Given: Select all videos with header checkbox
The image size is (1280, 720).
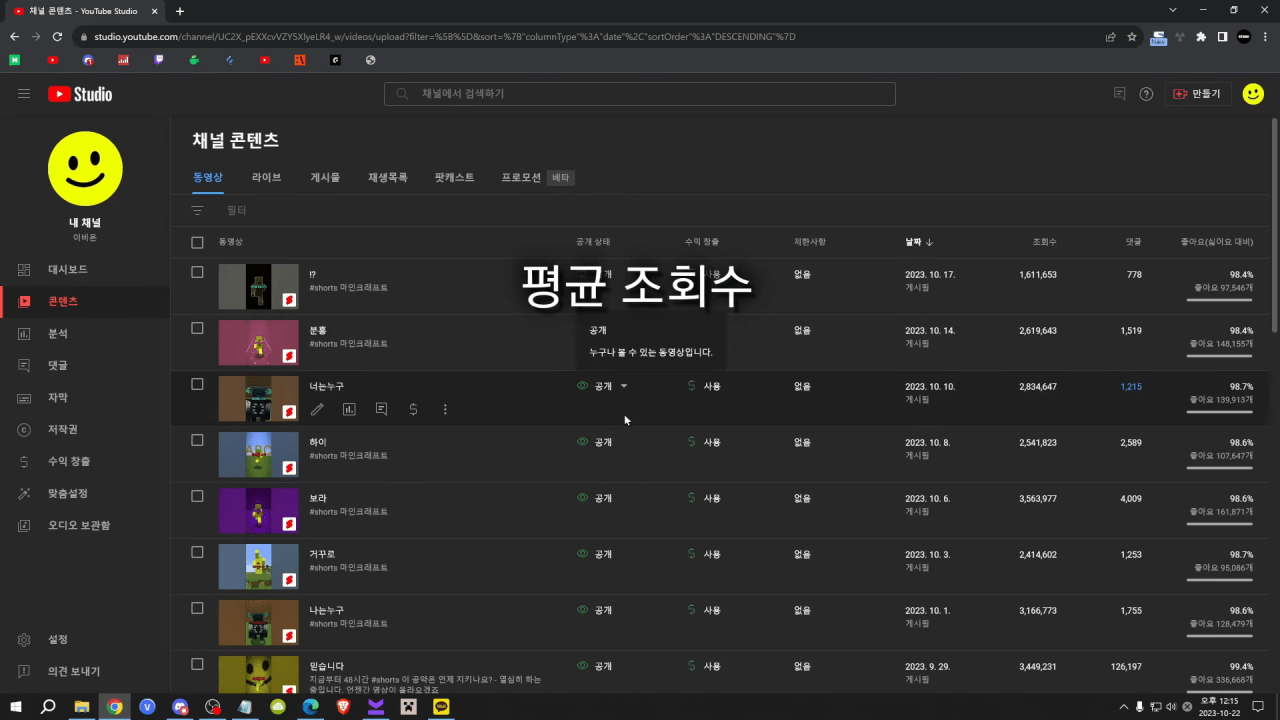Looking at the screenshot, I should click(x=197, y=242).
